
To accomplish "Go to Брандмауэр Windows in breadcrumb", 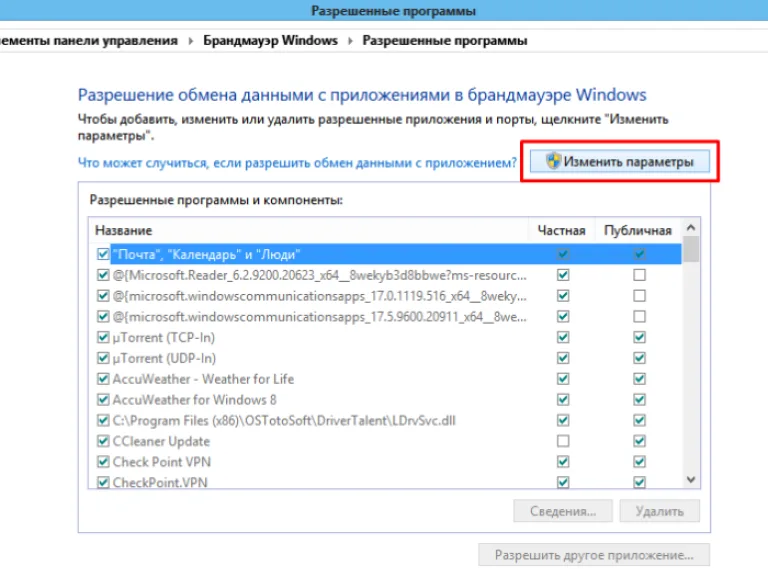I will (270, 40).
